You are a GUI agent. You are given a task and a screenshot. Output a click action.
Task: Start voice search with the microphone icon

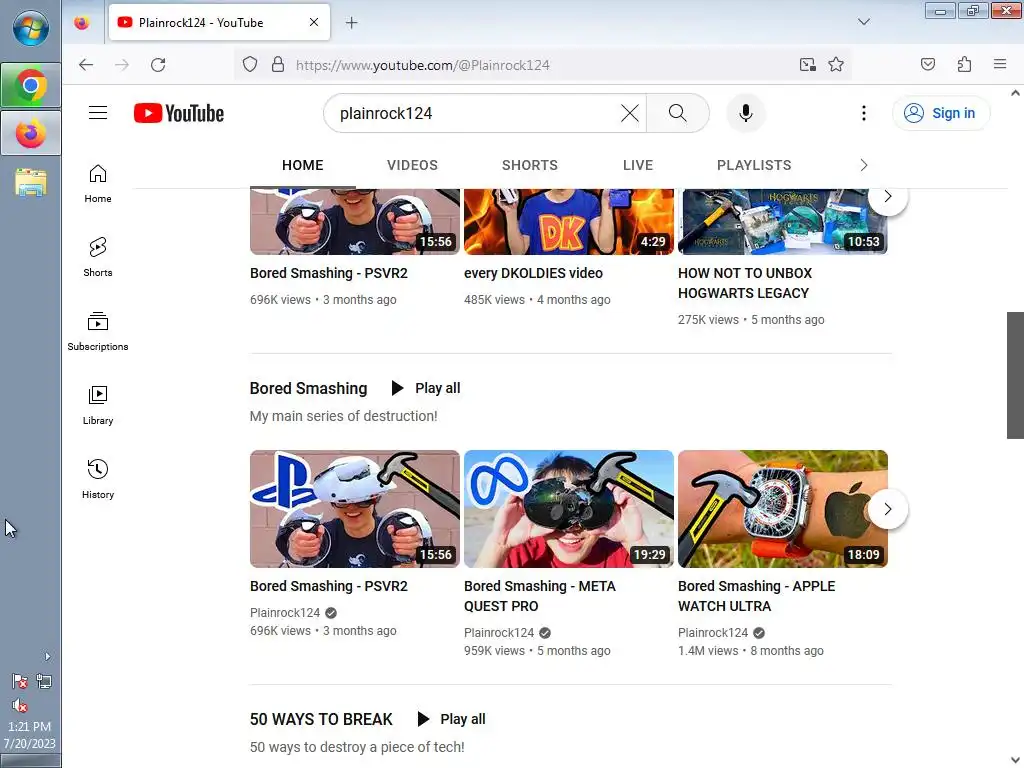745,113
